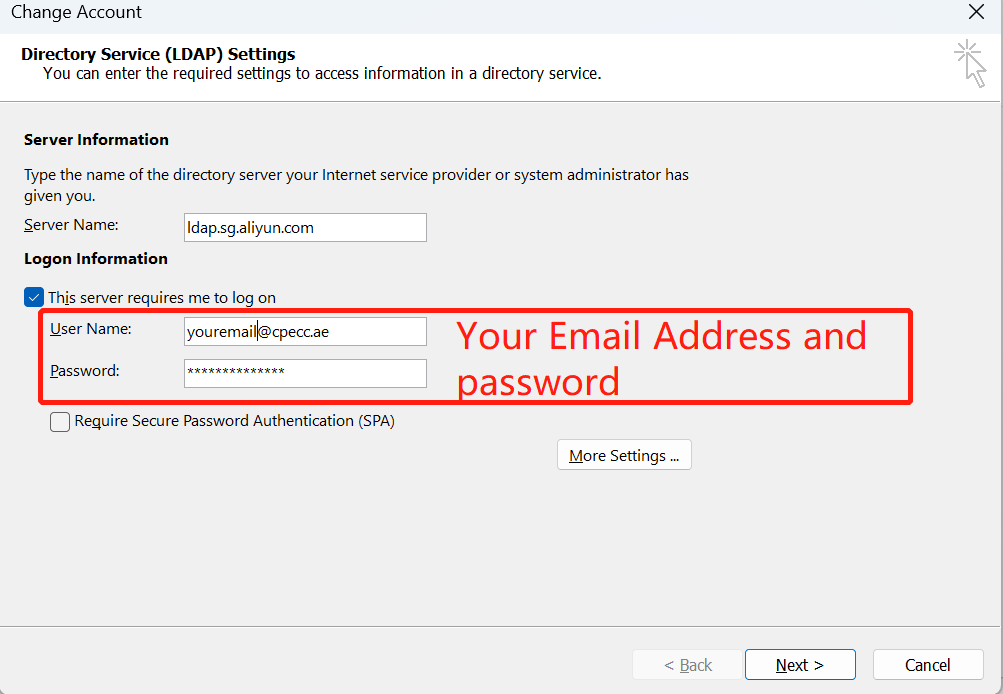Click into the User Name field
Image resolution: width=1003 pixels, height=694 pixels.
coord(305,331)
